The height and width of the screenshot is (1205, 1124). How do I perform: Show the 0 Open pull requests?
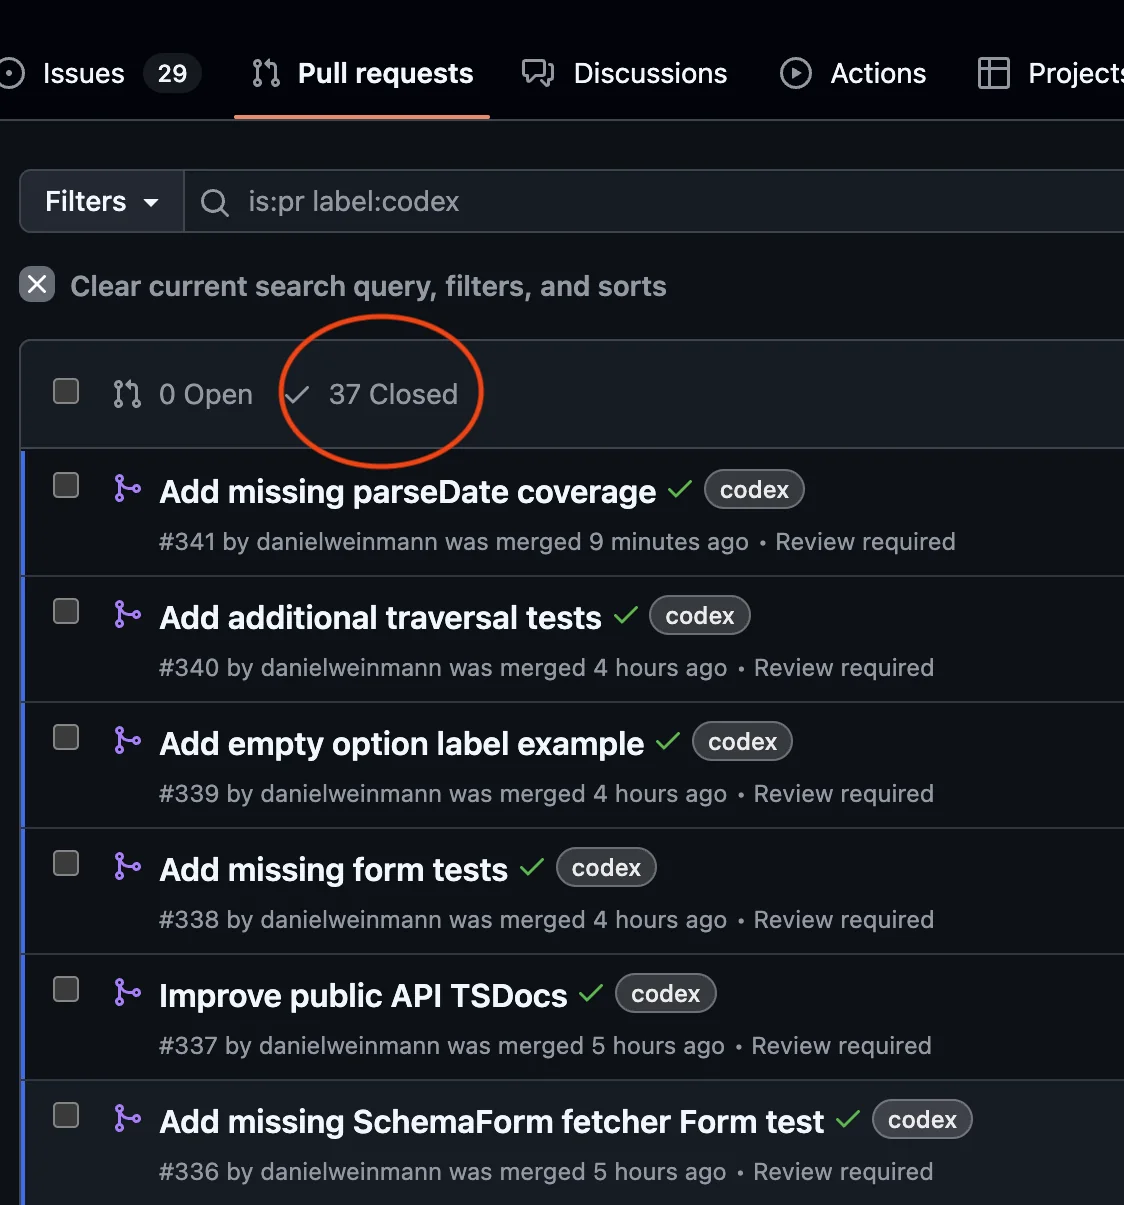point(205,395)
